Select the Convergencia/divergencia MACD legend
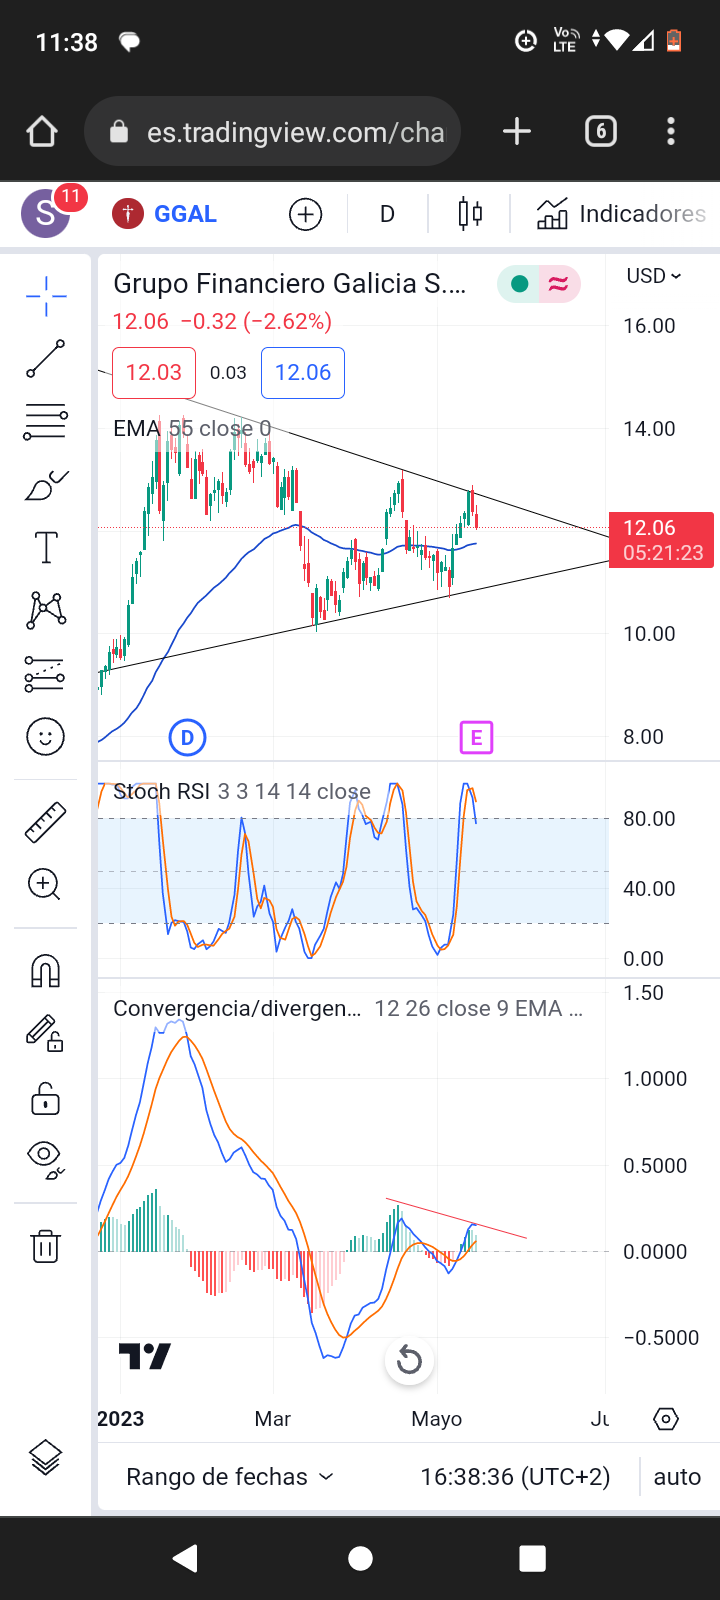 [348, 1009]
